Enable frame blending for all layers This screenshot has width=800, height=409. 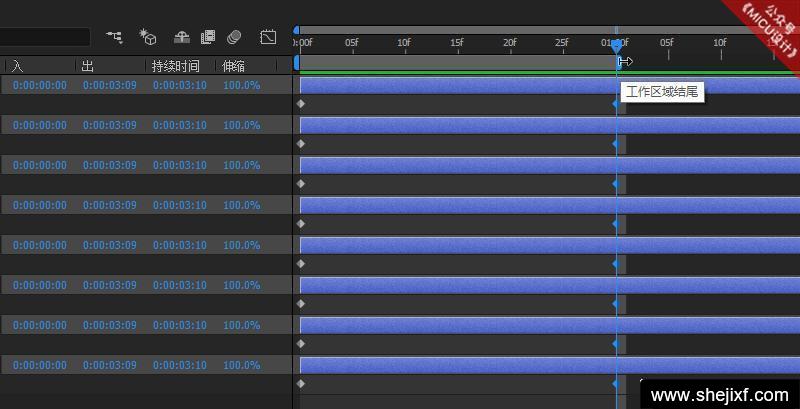pos(208,37)
